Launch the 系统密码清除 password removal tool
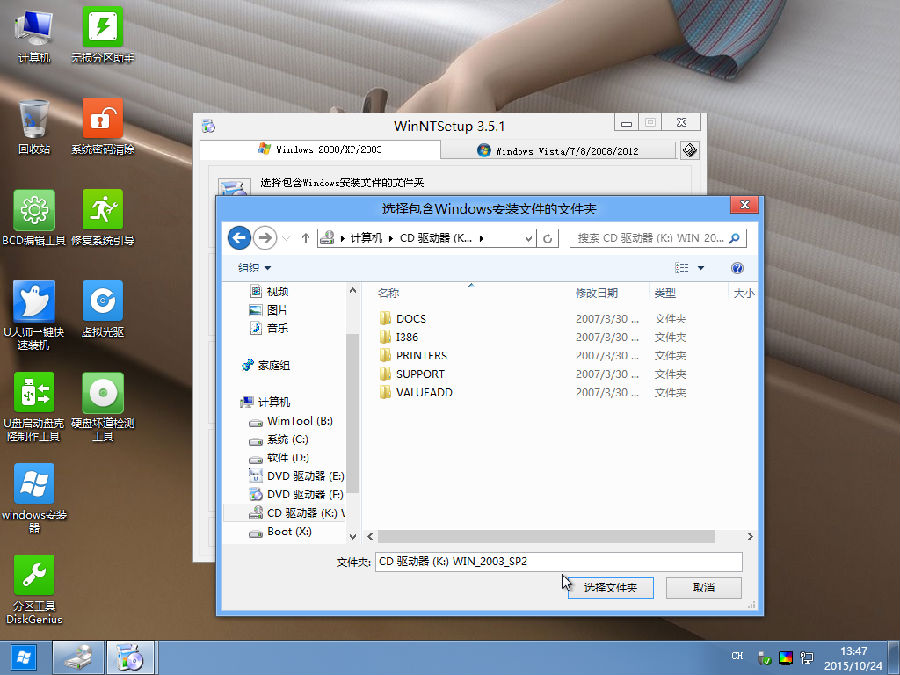900x675 pixels. tap(103, 127)
